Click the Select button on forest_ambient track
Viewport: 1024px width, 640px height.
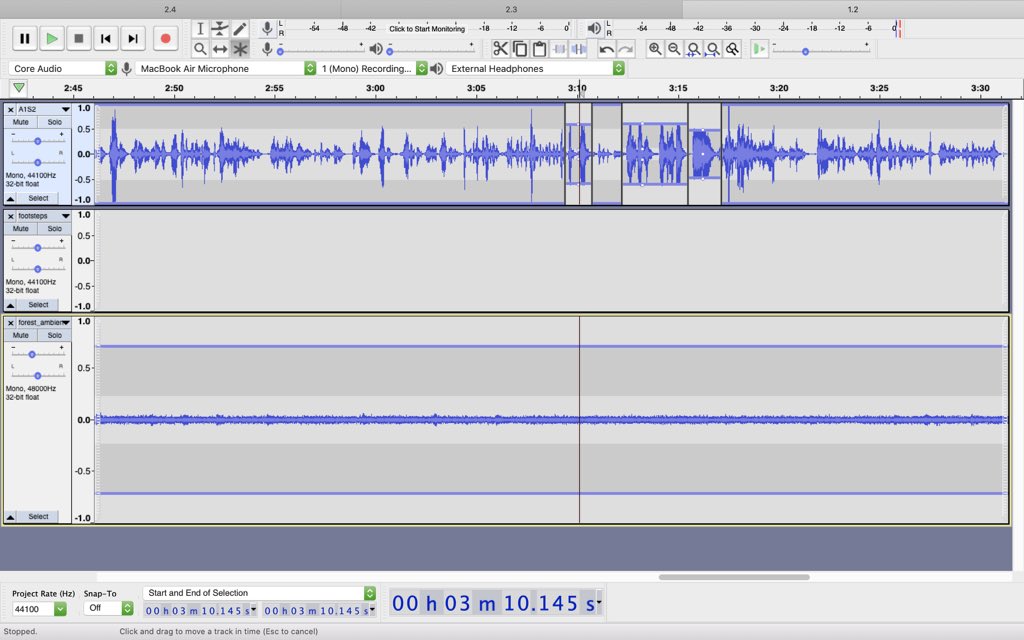38,517
